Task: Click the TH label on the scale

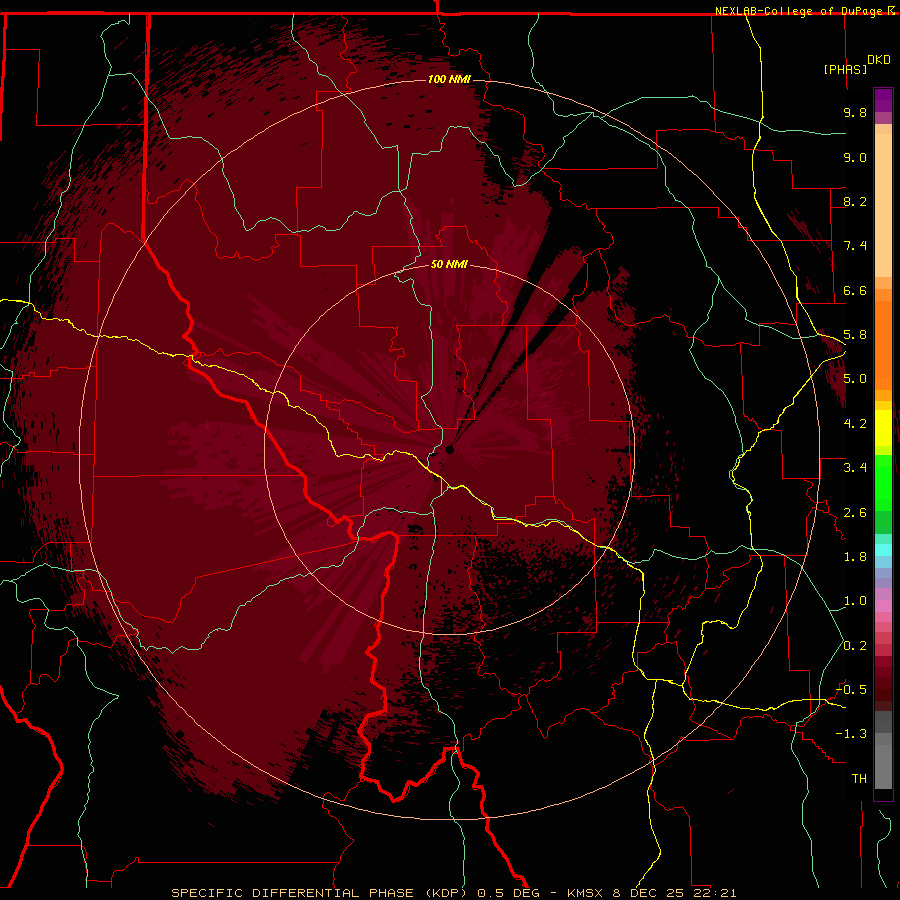Action: pos(859,779)
